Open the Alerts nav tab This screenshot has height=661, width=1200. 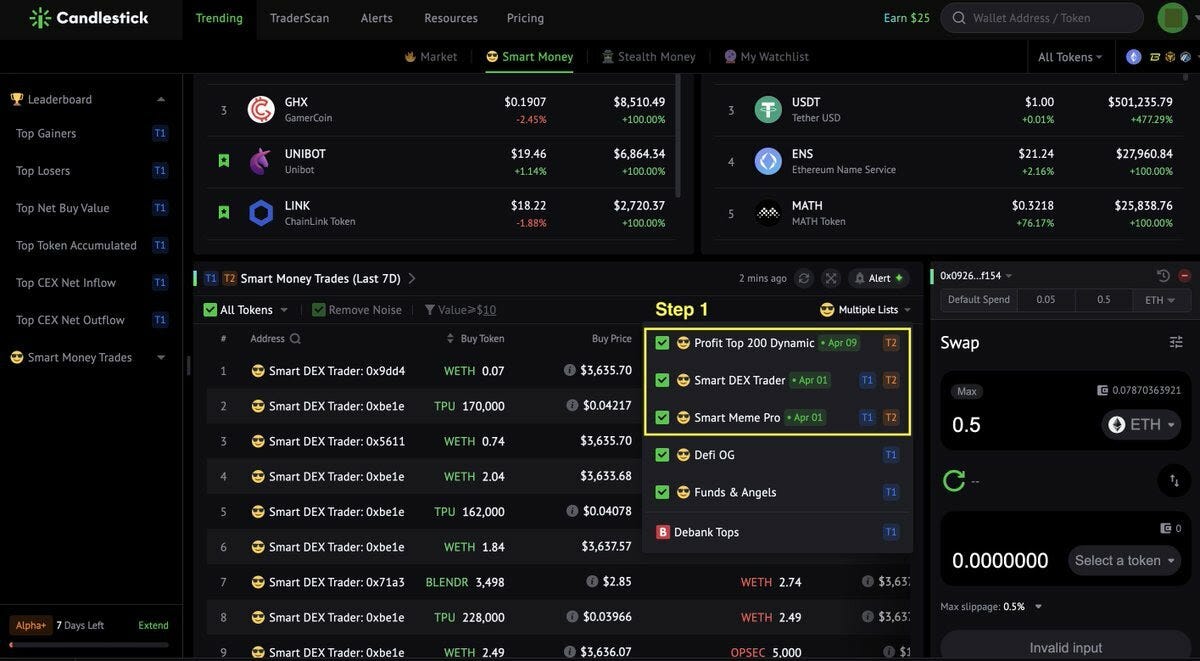(x=377, y=18)
